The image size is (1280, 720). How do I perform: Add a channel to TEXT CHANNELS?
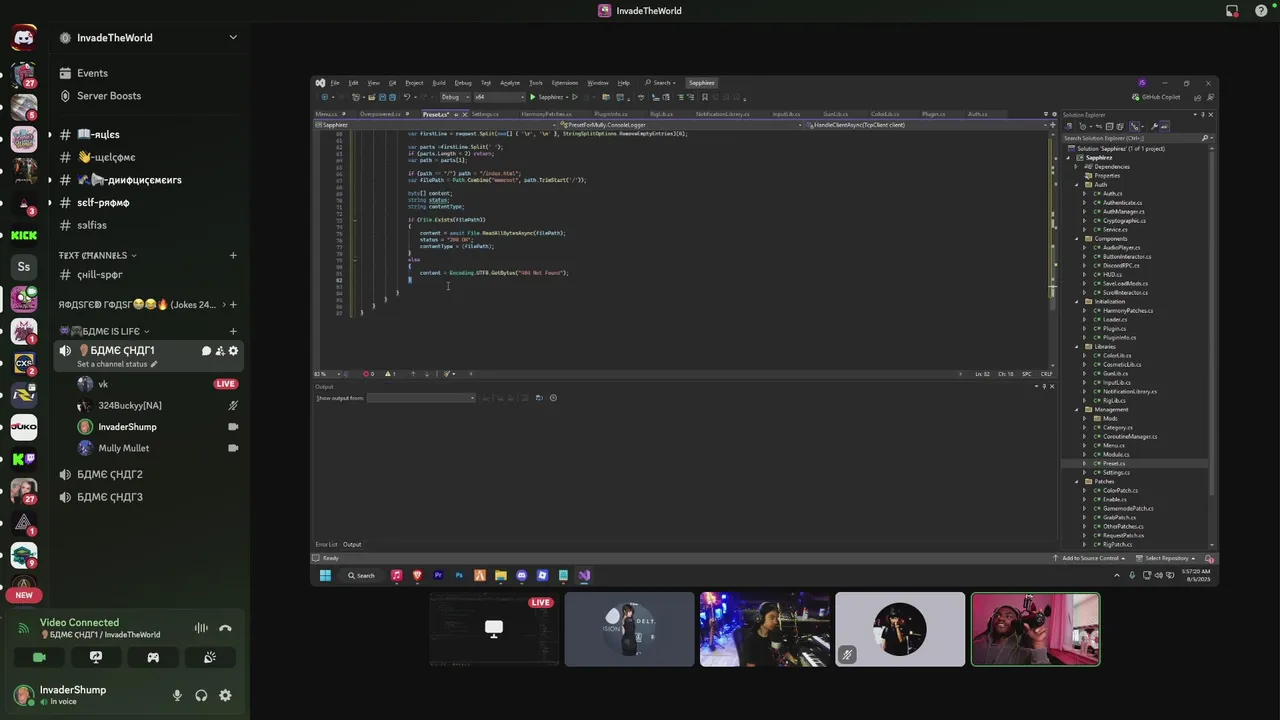(233, 255)
